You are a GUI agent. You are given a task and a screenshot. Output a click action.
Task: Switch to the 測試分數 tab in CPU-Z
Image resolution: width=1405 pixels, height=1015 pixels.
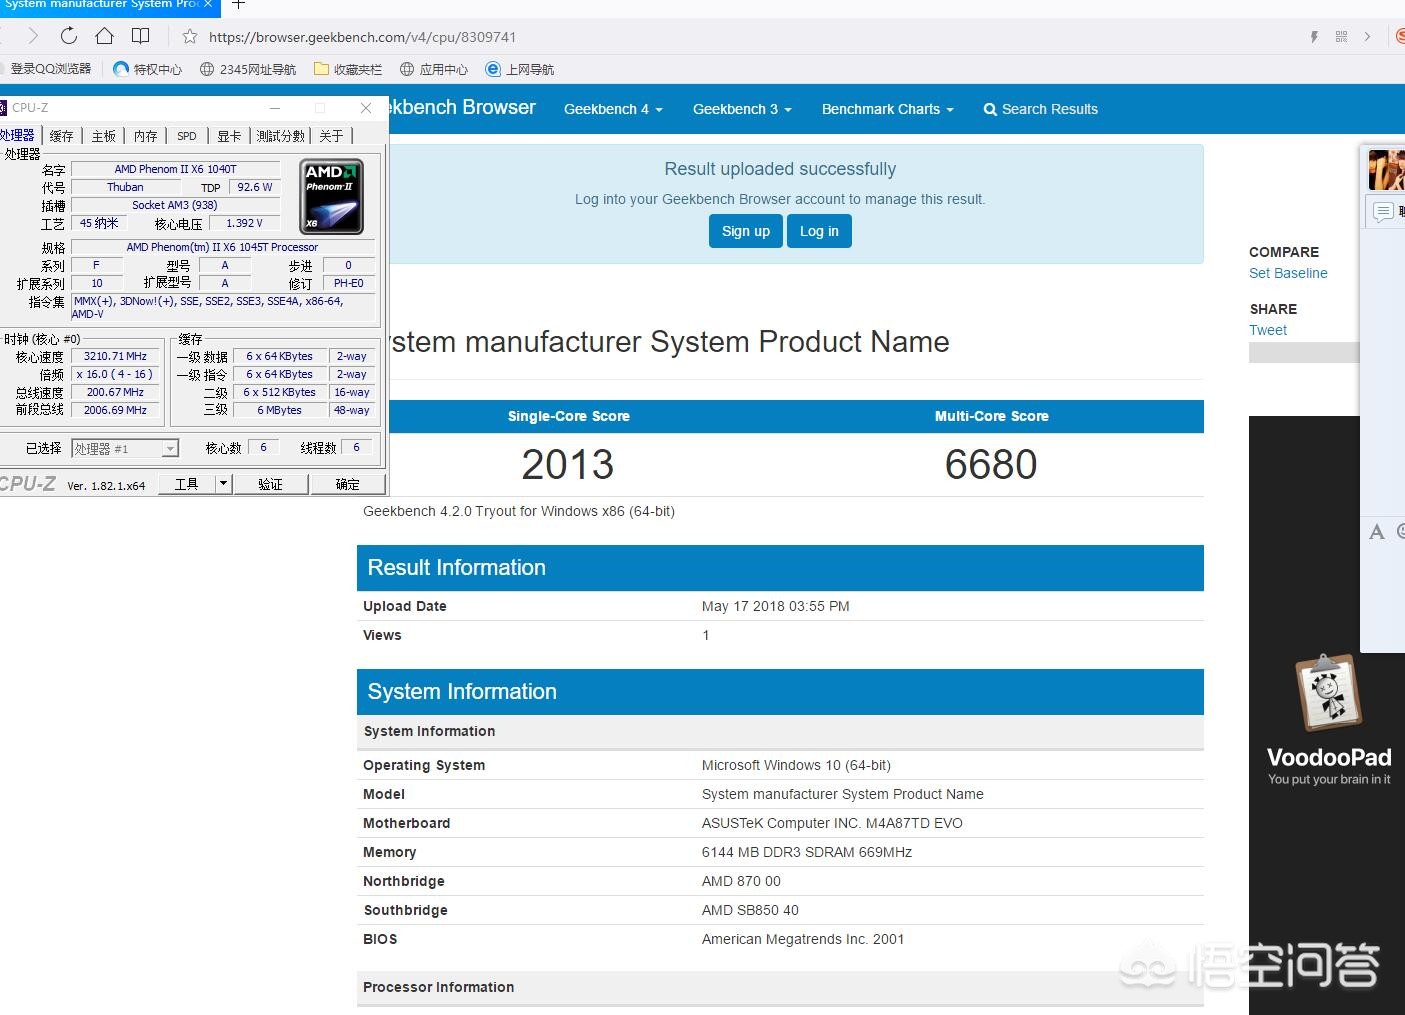pyautogui.click(x=281, y=136)
